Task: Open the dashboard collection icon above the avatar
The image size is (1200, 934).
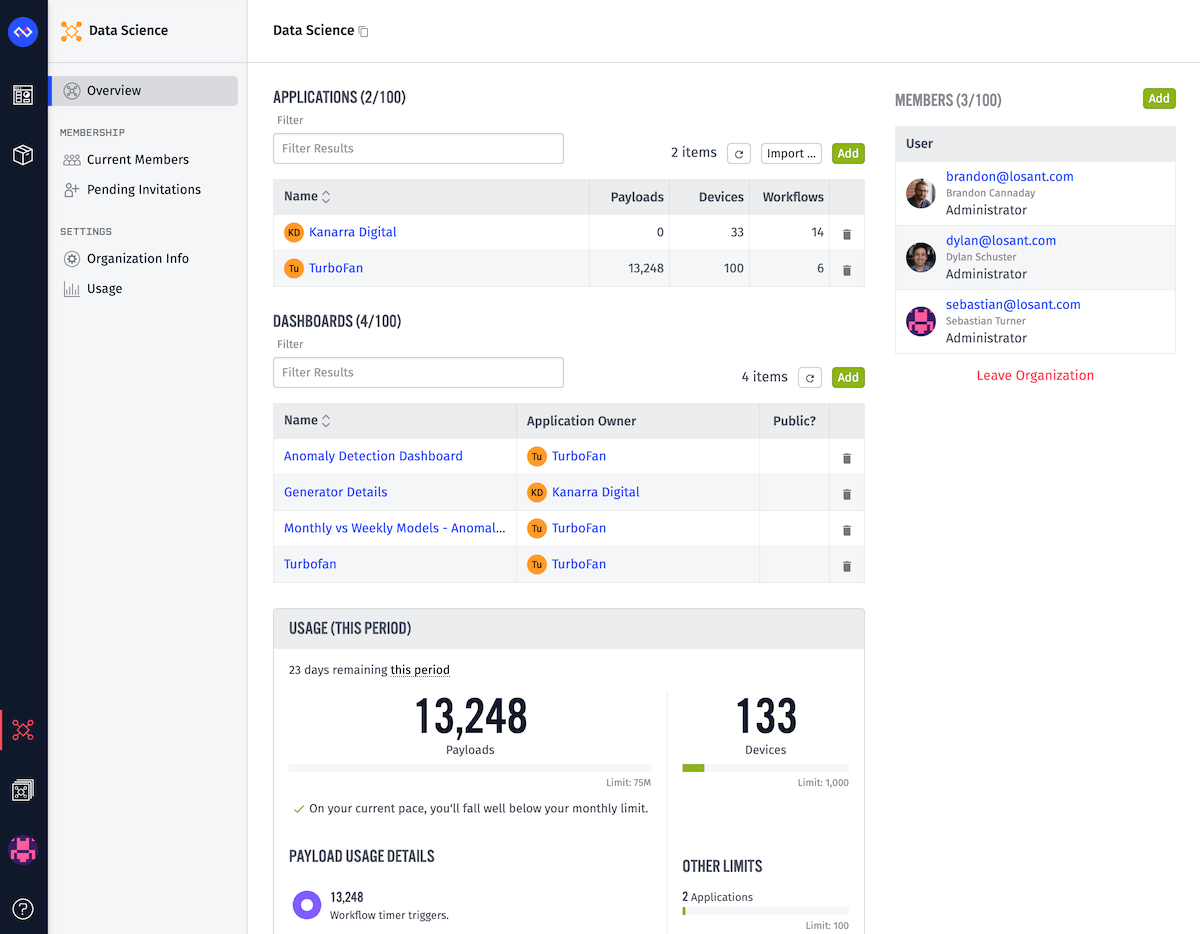Action: pyautogui.click(x=23, y=791)
